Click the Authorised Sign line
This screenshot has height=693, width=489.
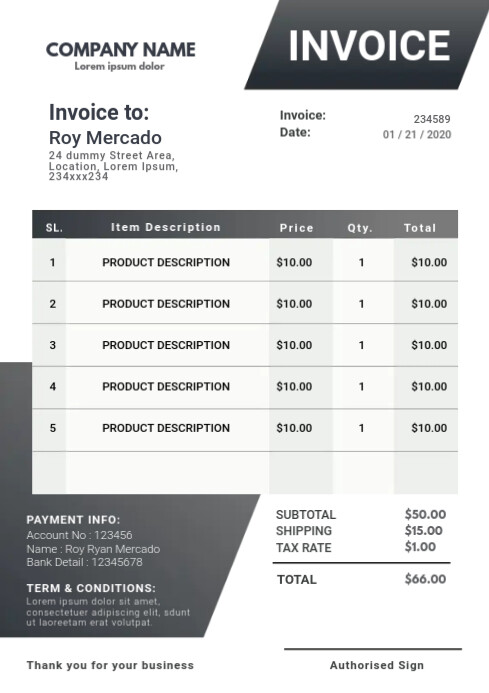click(377, 665)
